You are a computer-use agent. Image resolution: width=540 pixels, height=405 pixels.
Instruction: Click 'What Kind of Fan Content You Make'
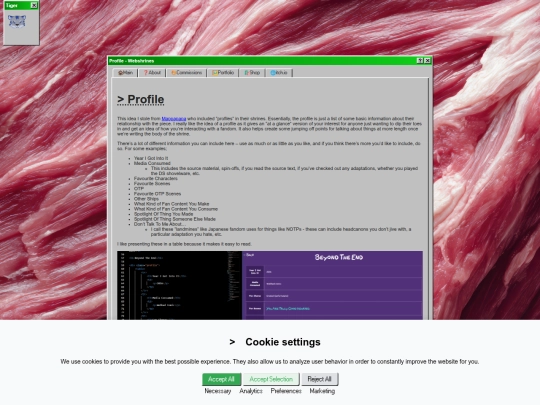tap(172, 204)
